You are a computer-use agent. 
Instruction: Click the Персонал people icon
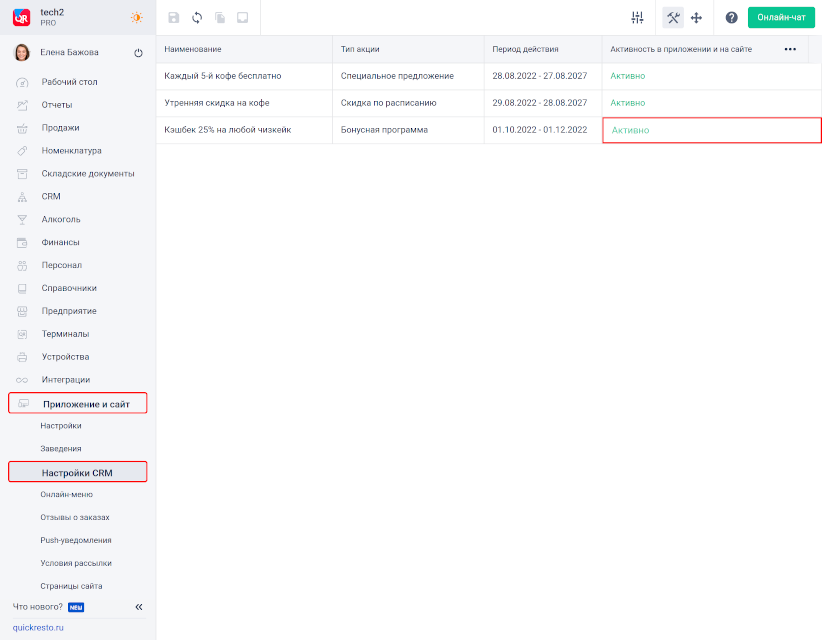coord(22,265)
